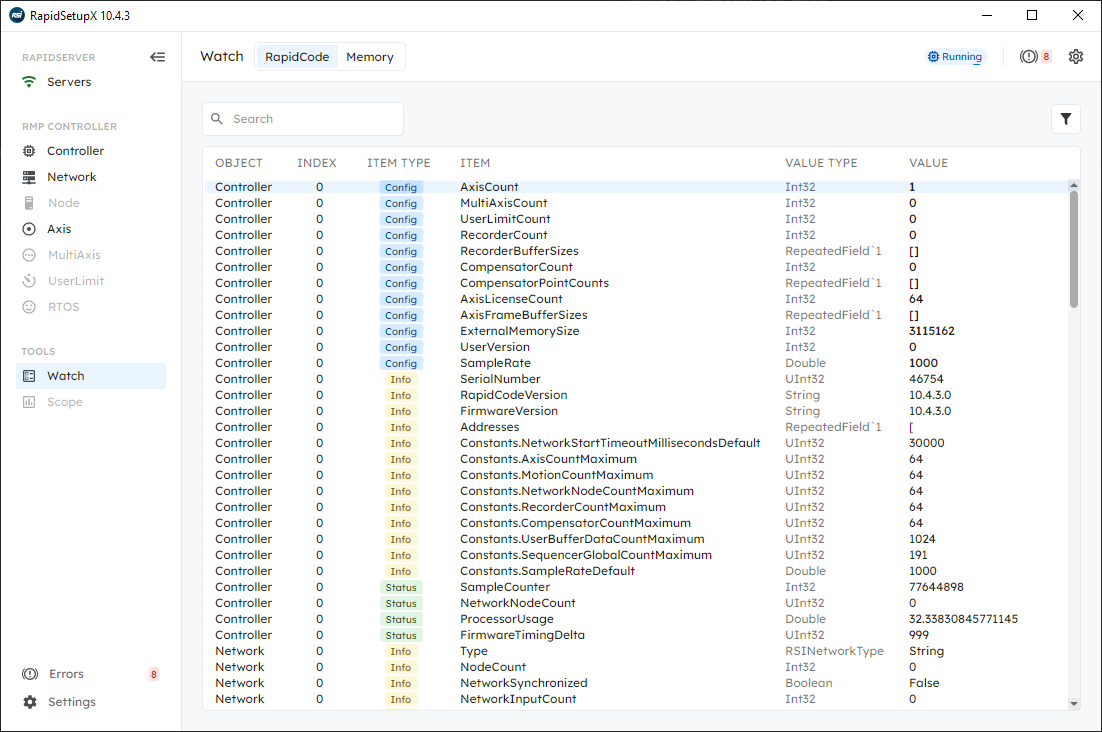1102x732 pixels.
Task: Select the NetworkInputCount item
Action: pyautogui.click(x=518, y=699)
